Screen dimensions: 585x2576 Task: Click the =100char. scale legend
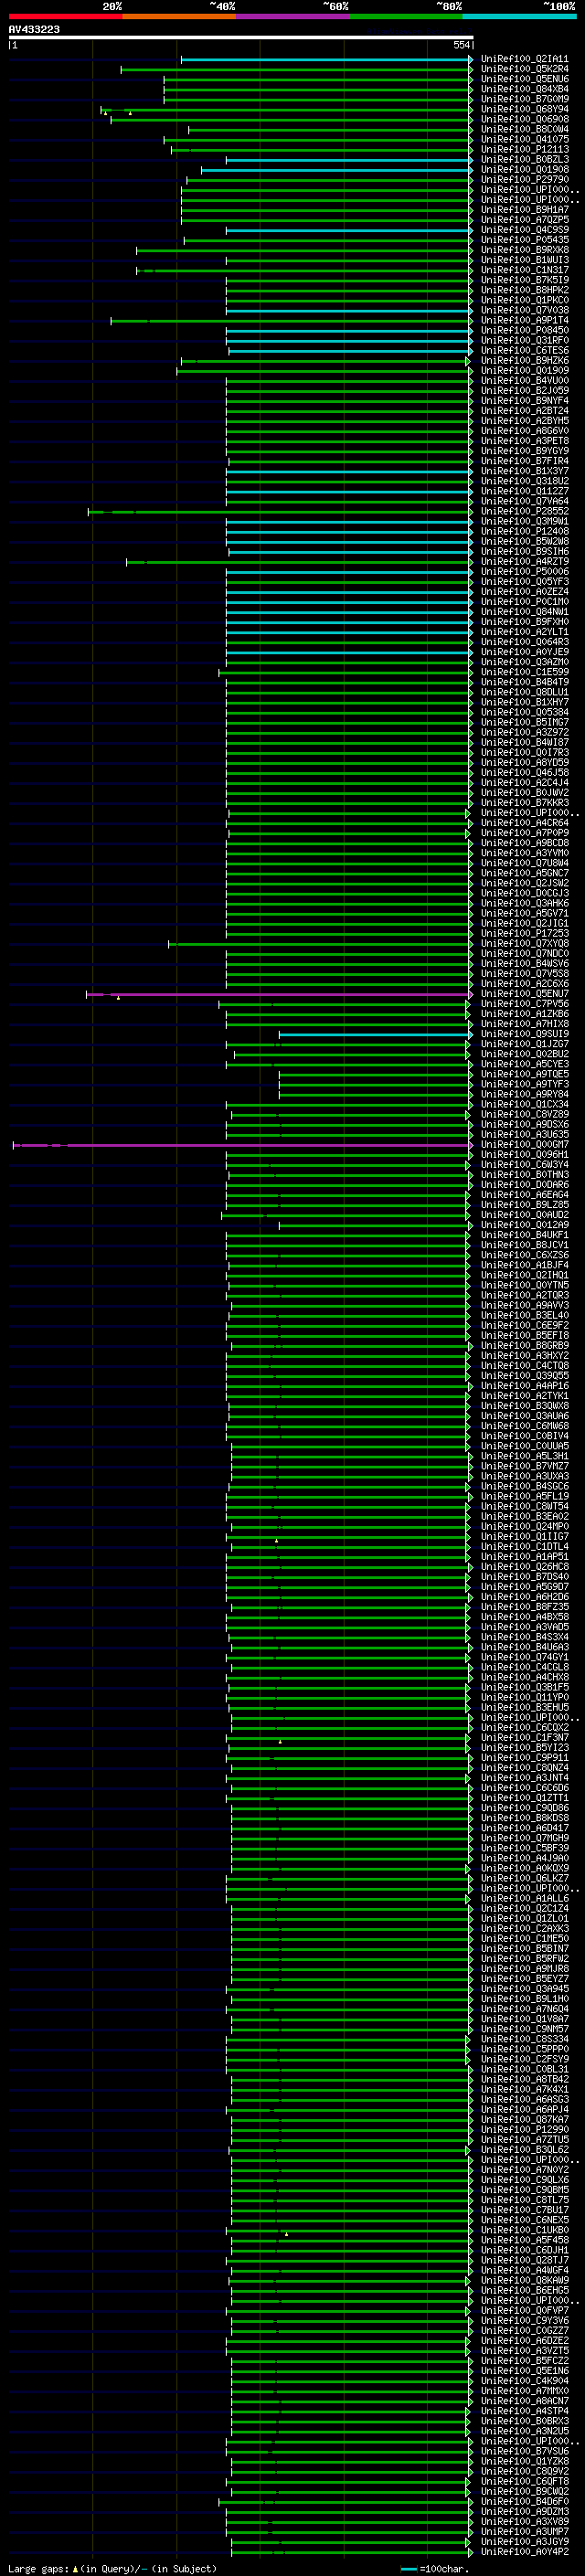[434, 2569]
